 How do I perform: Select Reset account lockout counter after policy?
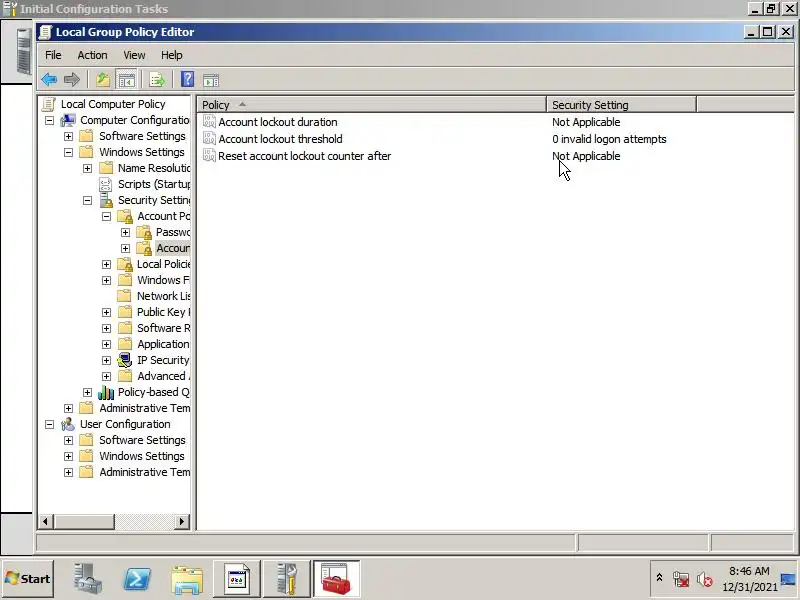305,156
